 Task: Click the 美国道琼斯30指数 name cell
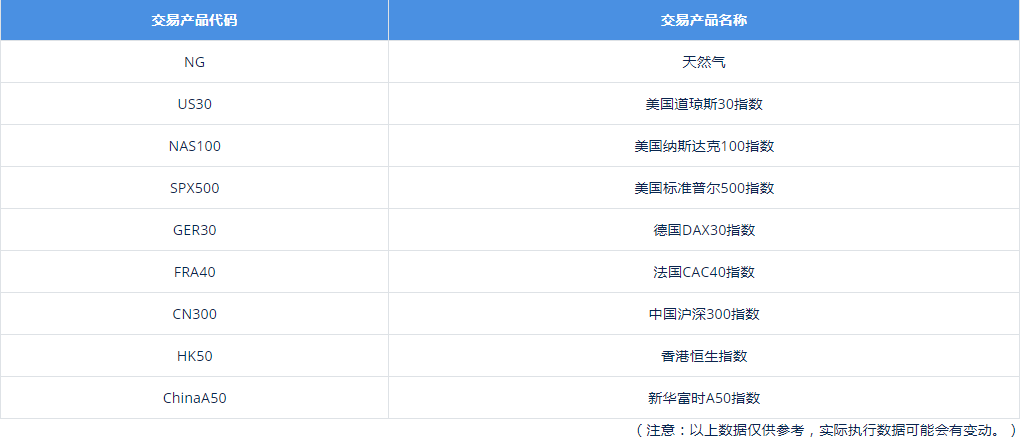point(704,104)
